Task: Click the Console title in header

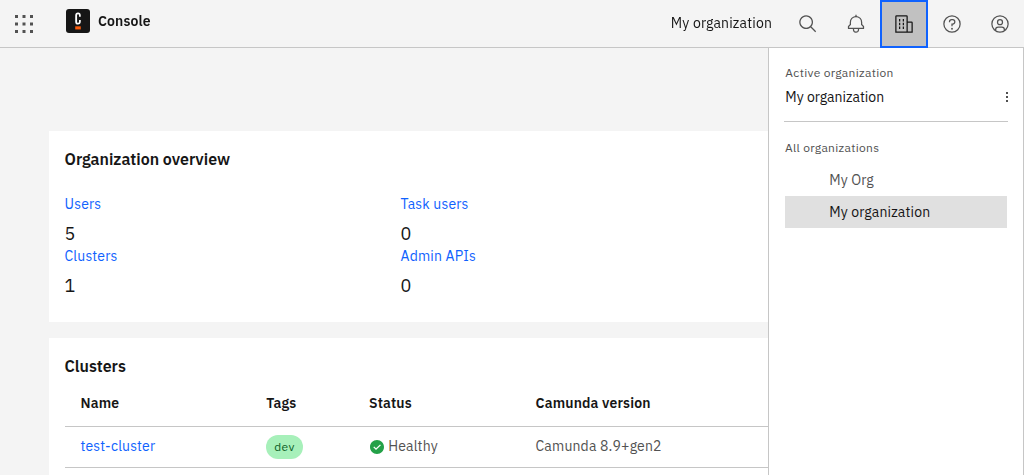Action: click(x=124, y=21)
